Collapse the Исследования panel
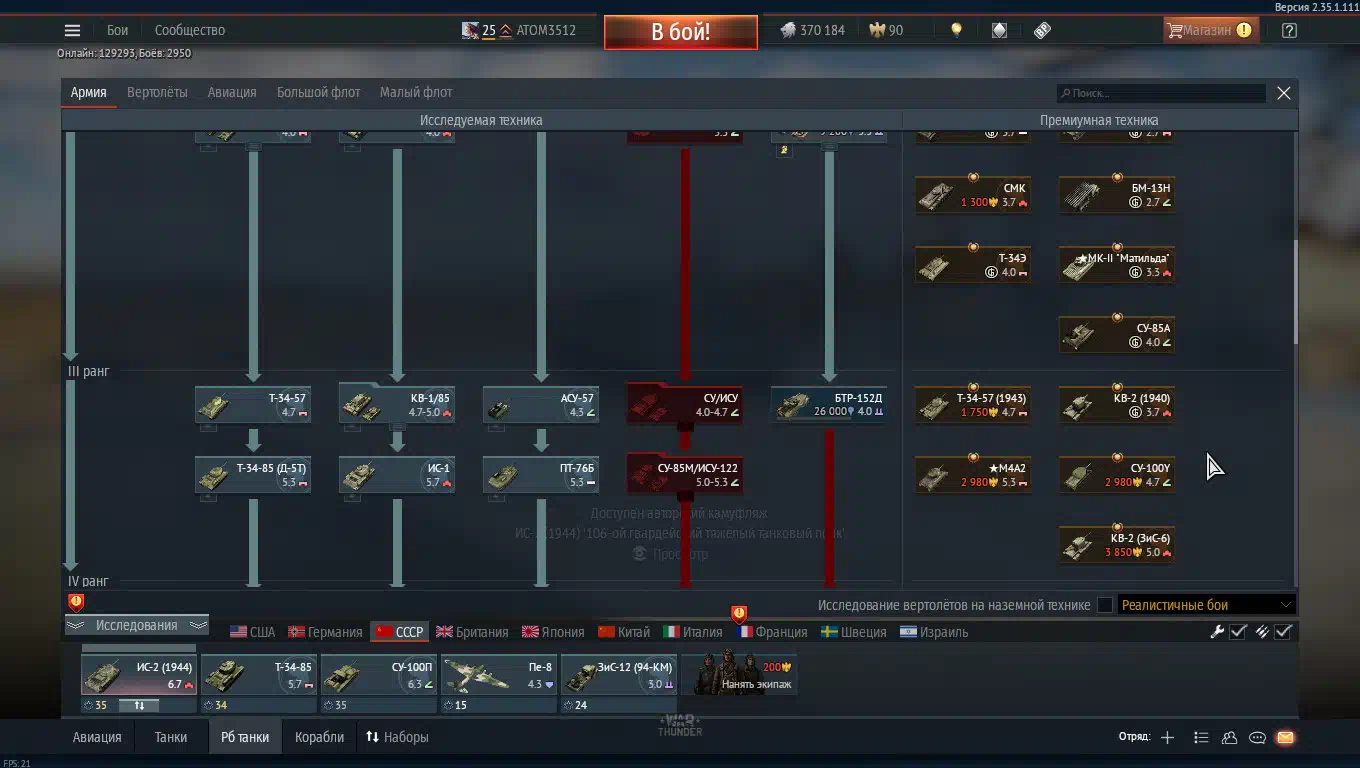The height and width of the screenshot is (768, 1360). click(x=137, y=625)
